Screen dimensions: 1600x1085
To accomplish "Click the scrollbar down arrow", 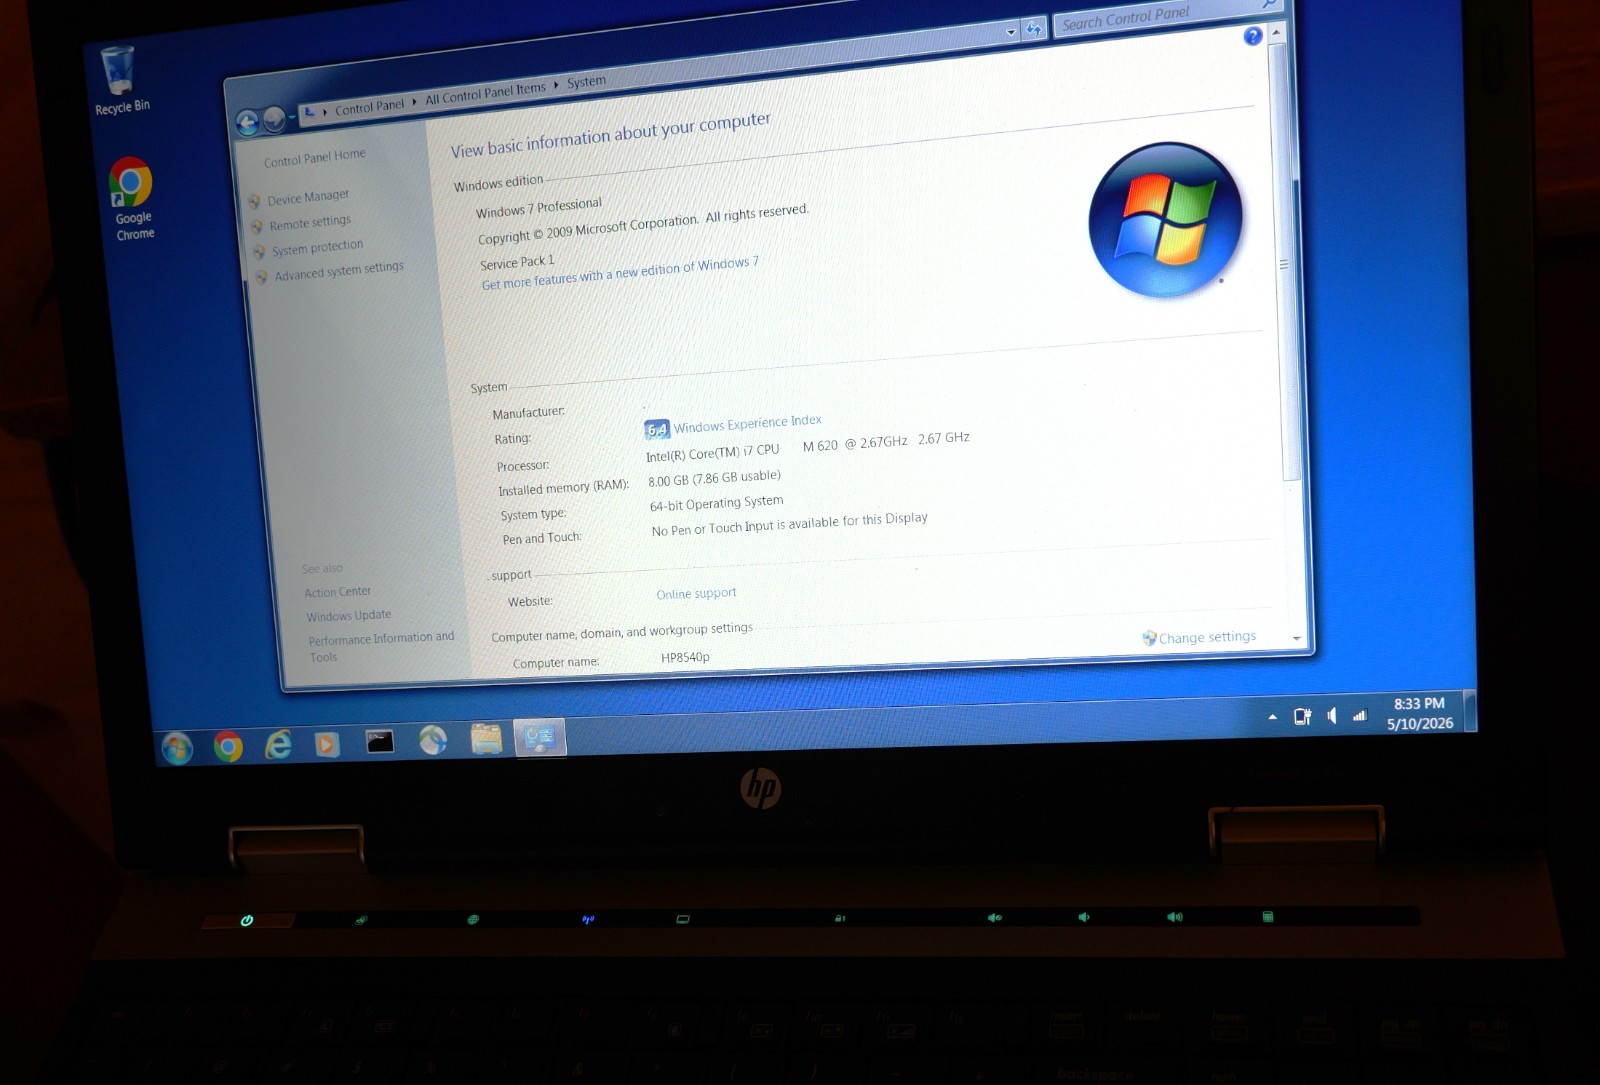I will click(1297, 638).
